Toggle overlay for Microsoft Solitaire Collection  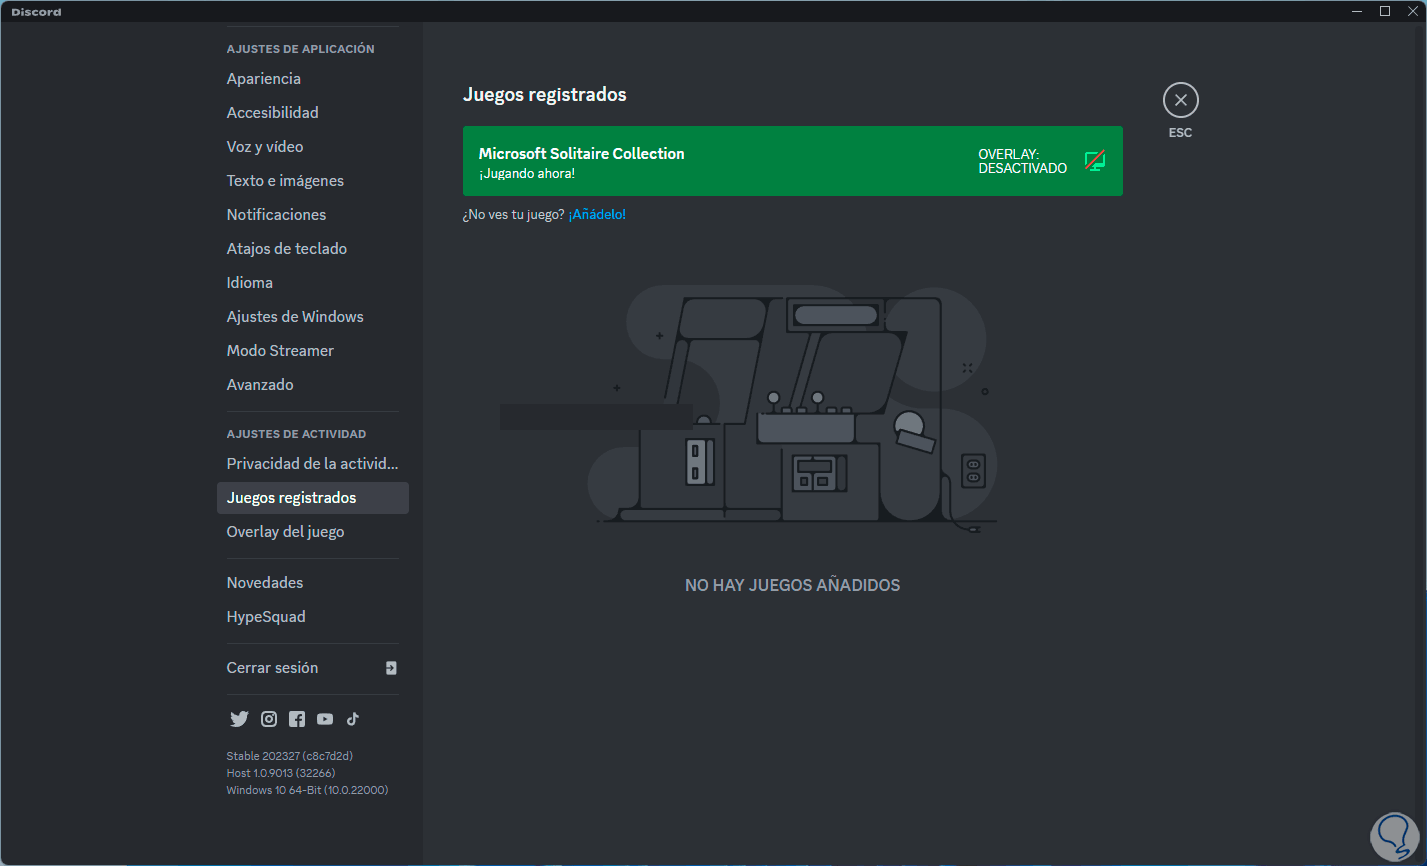coord(1095,161)
